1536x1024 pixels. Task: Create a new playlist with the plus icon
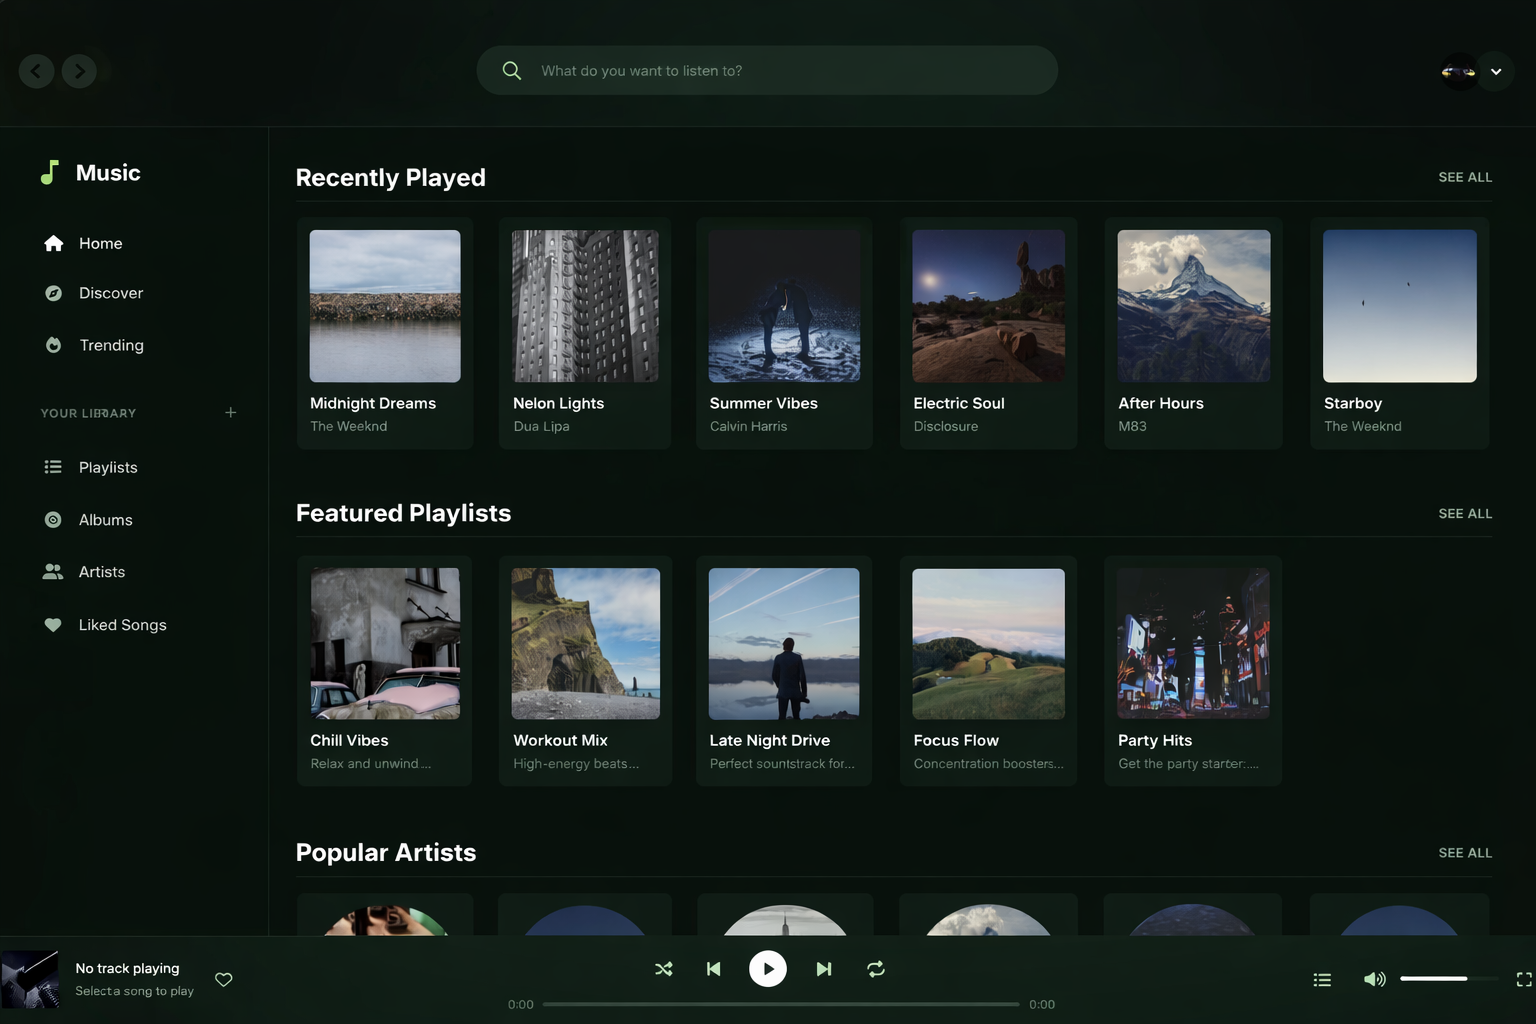[x=230, y=411]
